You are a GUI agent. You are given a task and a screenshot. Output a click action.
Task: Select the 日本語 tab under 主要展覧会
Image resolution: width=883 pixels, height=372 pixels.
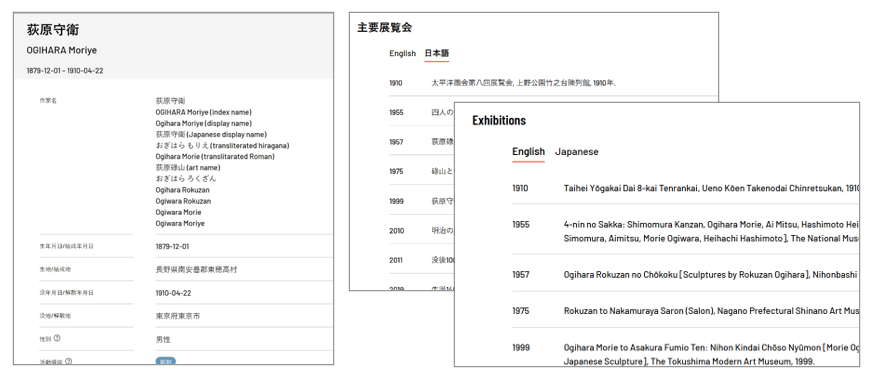click(437, 53)
